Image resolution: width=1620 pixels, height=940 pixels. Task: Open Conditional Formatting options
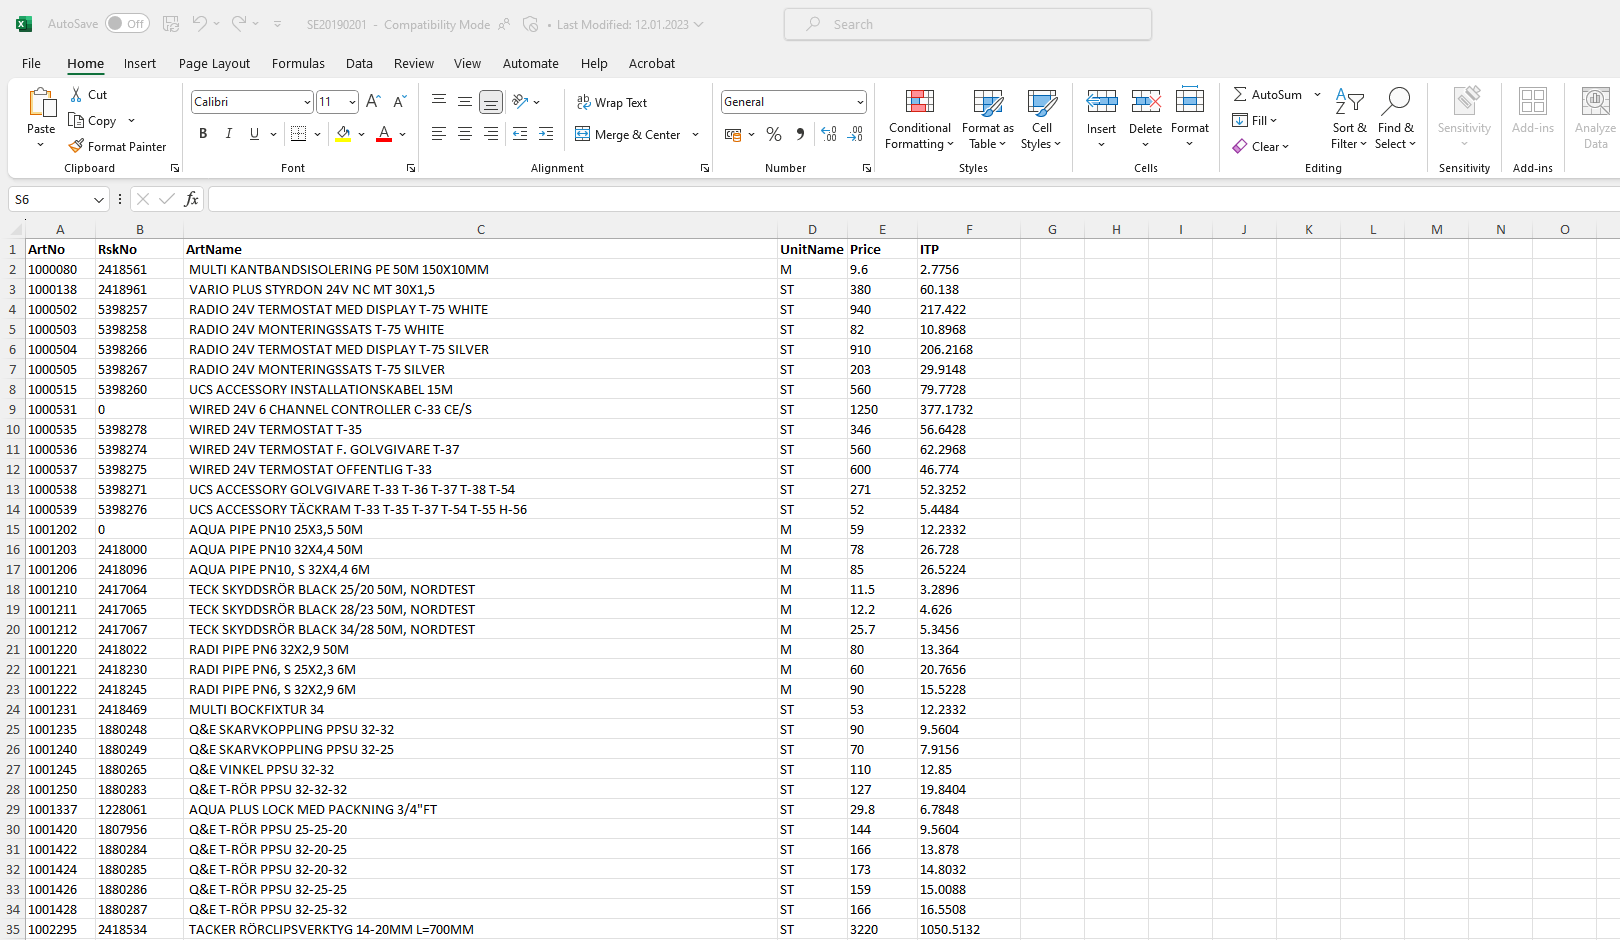pos(920,118)
